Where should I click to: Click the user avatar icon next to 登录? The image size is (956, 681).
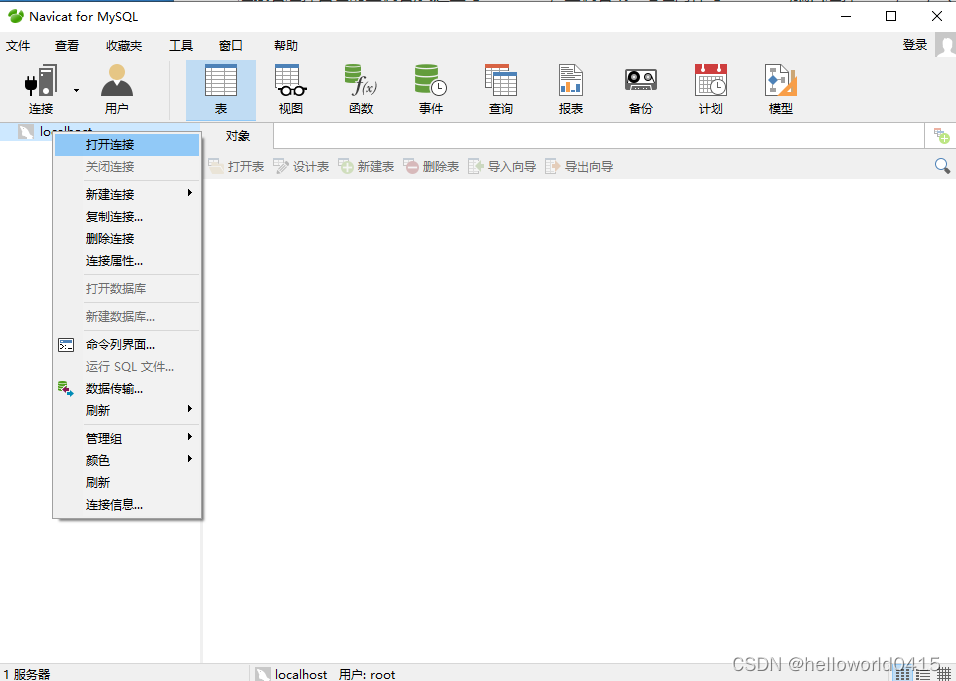coord(945,46)
